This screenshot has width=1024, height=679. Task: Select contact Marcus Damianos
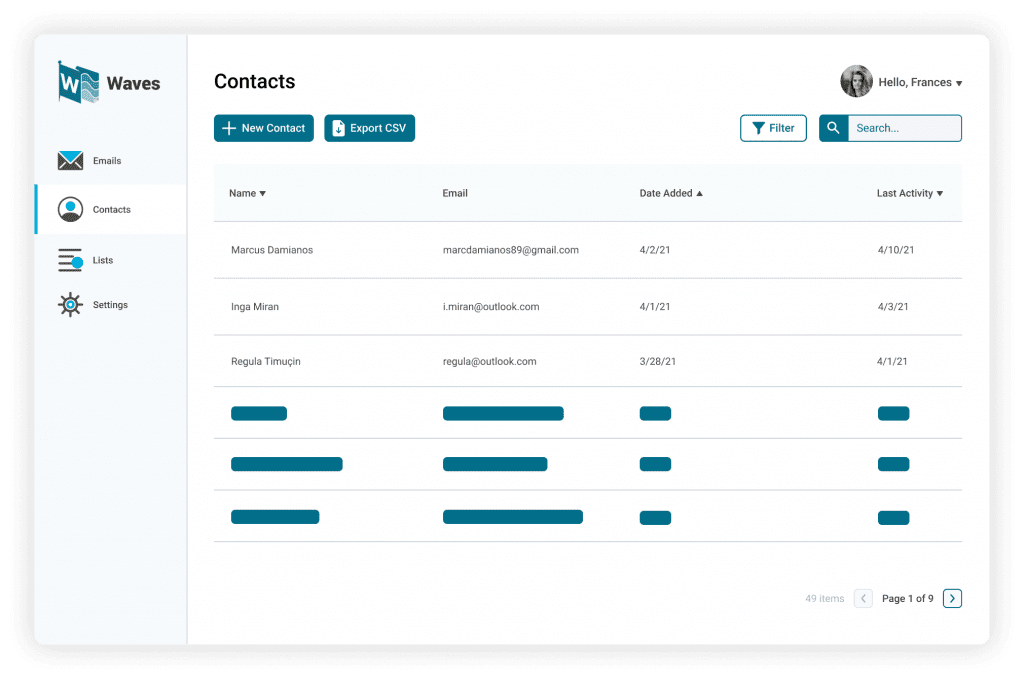[272, 250]
